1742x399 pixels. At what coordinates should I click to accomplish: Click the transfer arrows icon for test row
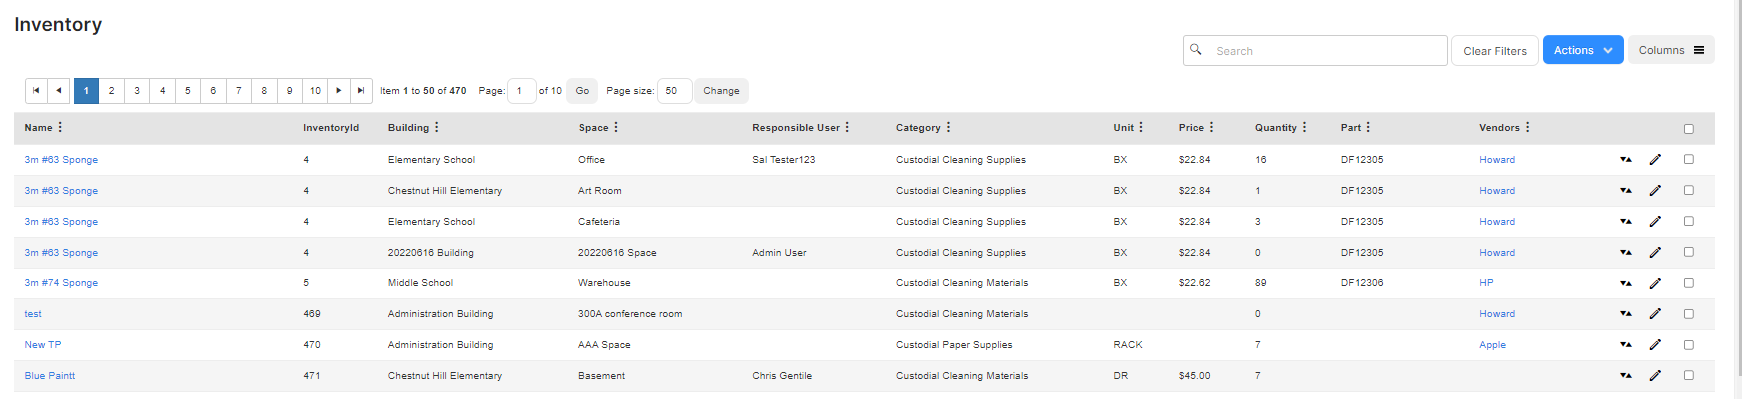click(x=1626, y=314)
